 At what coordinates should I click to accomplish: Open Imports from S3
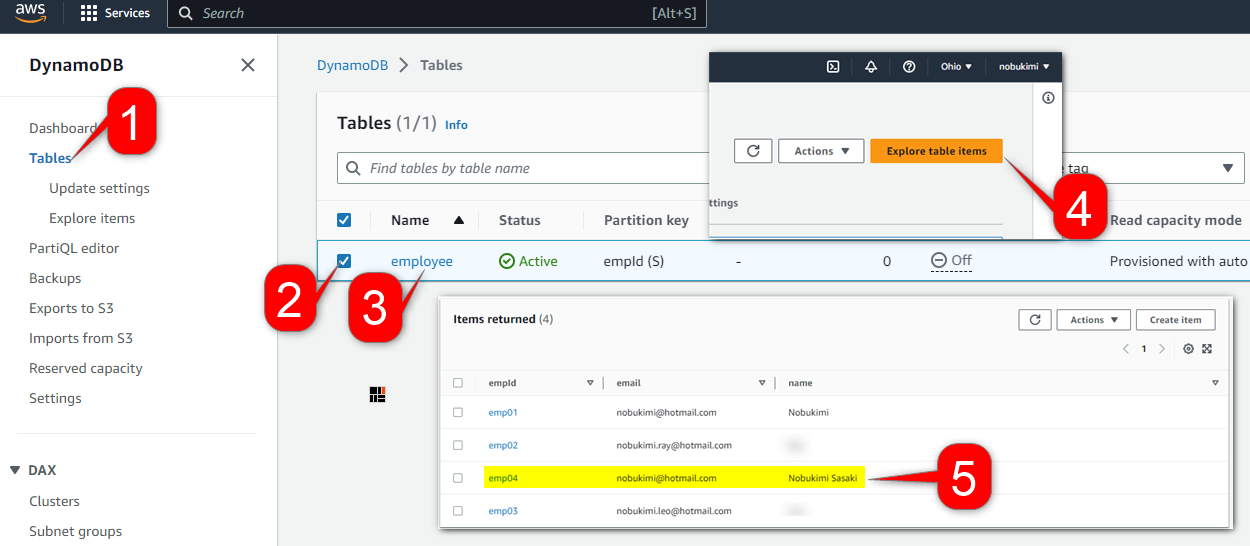click(81, 338)
